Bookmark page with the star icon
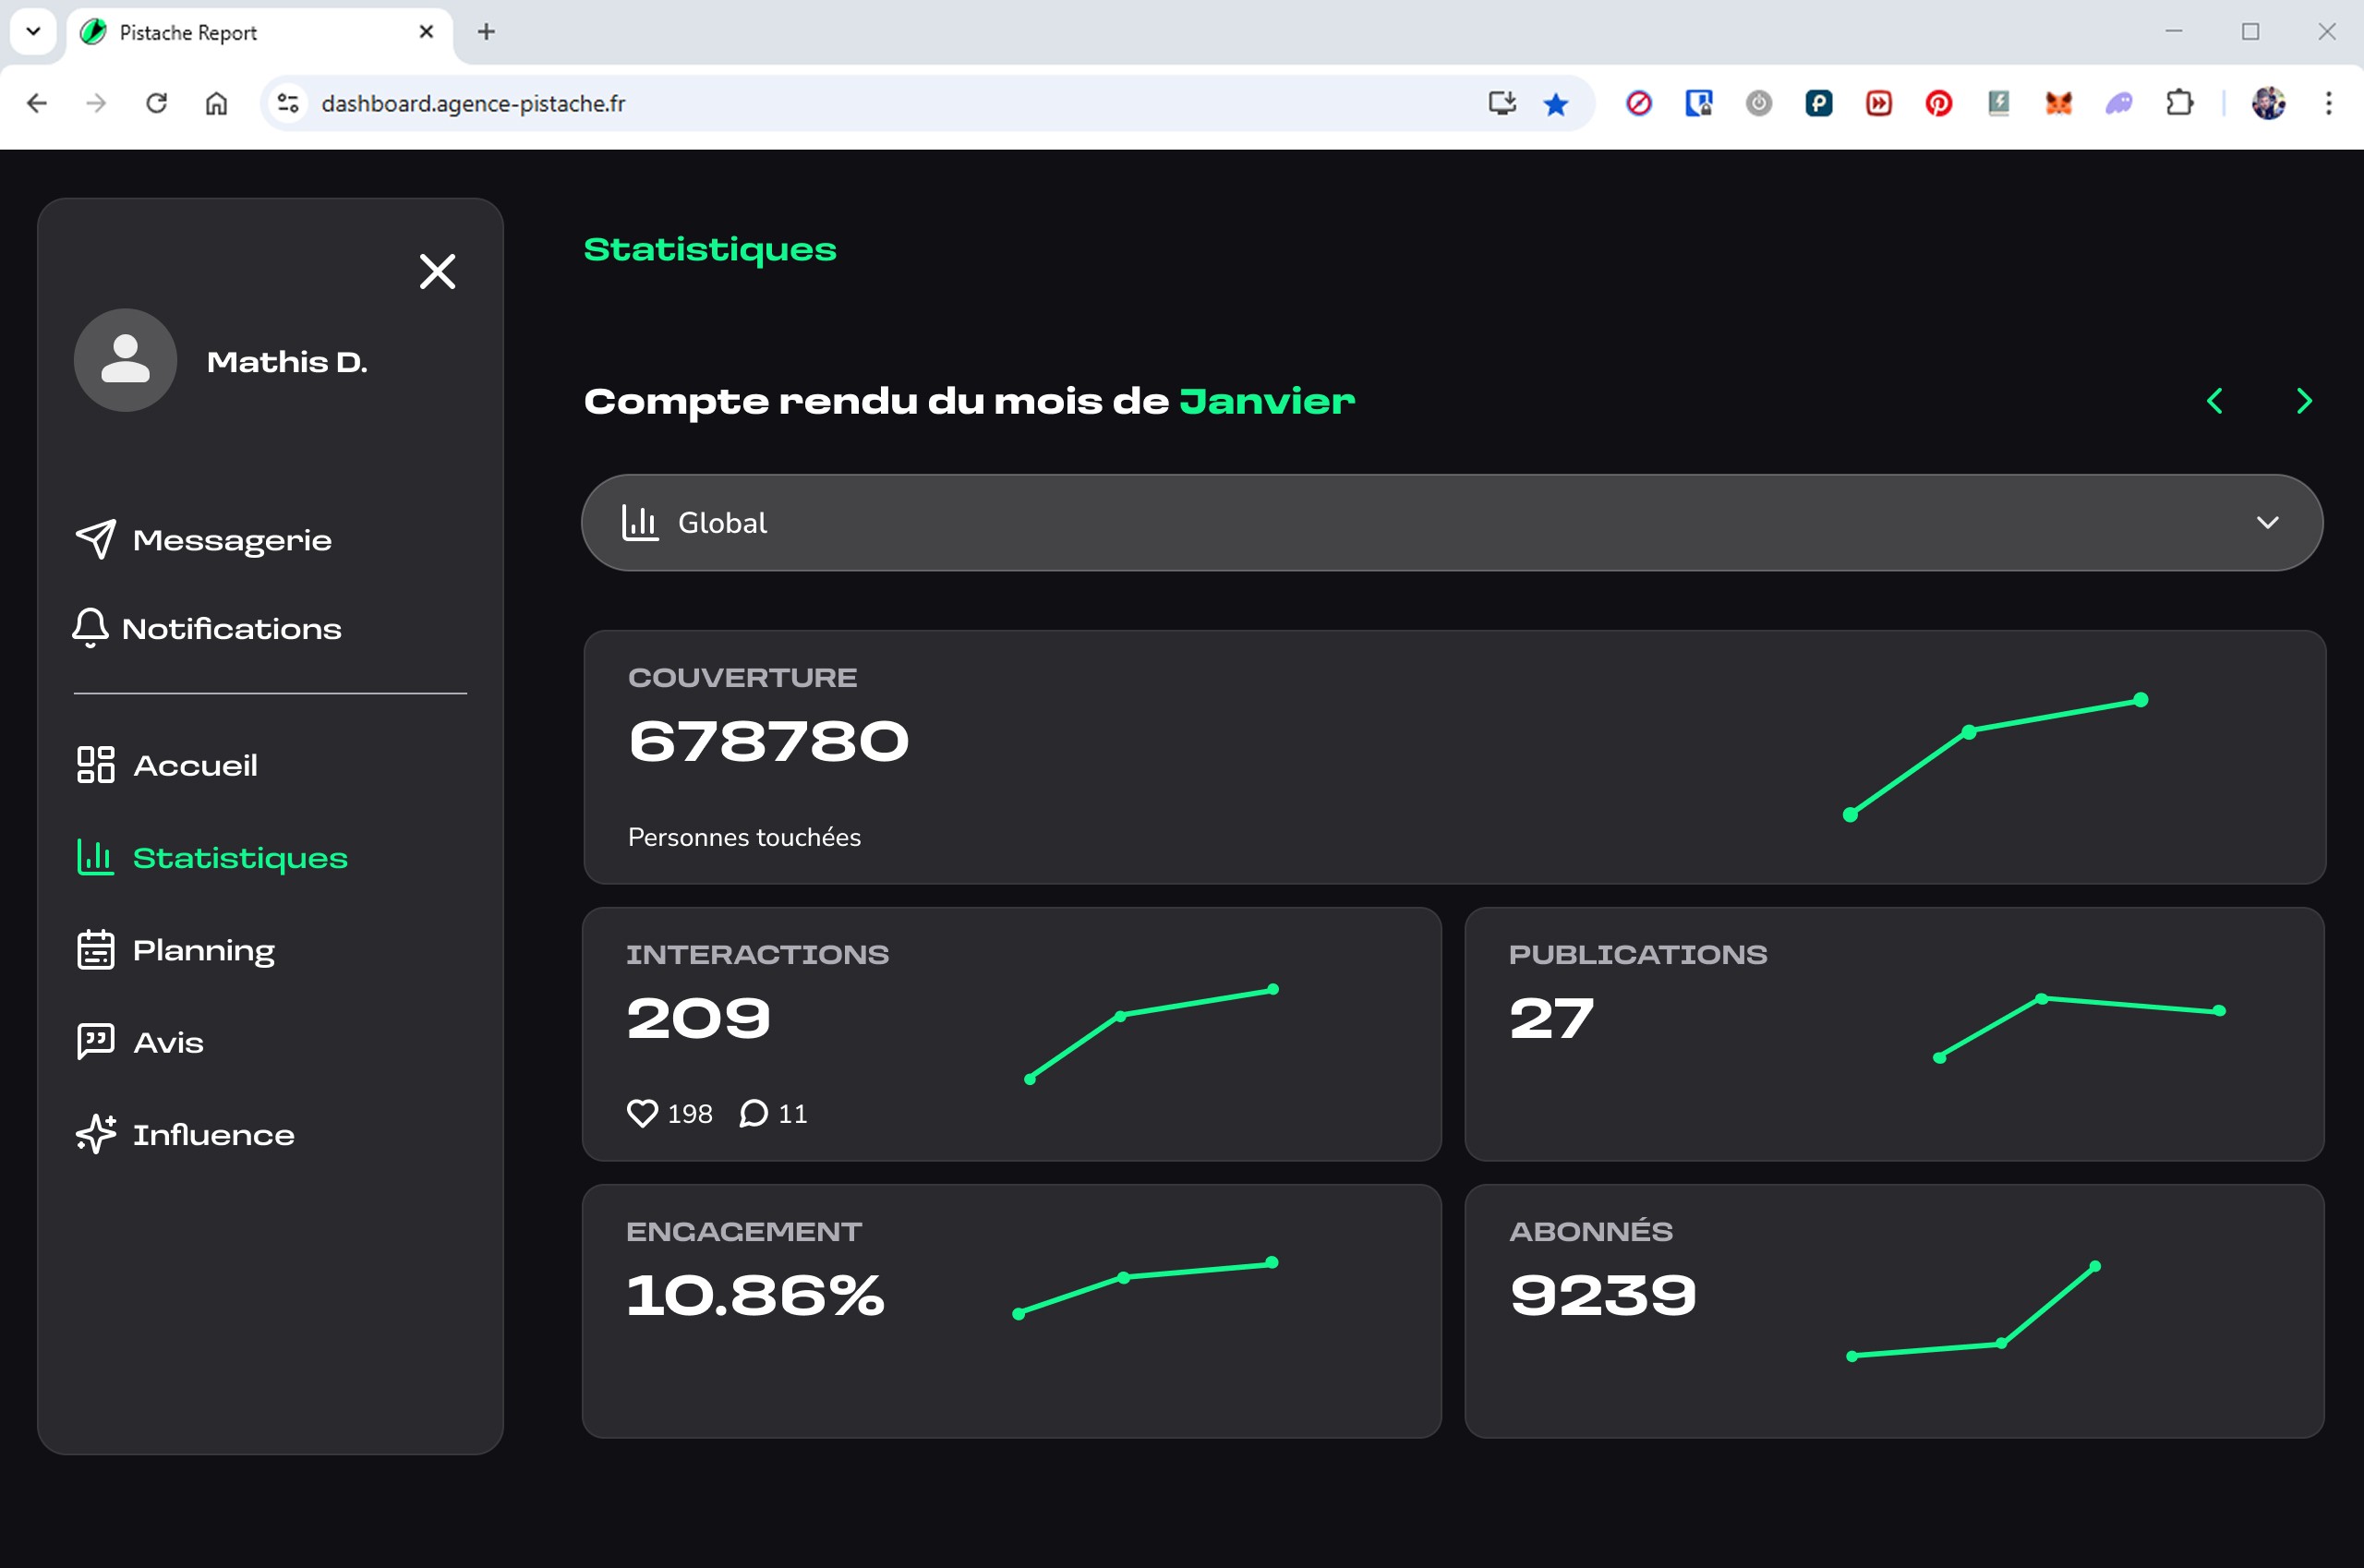Screen dimensions: 2364x1568 (x=1555, y=103)
